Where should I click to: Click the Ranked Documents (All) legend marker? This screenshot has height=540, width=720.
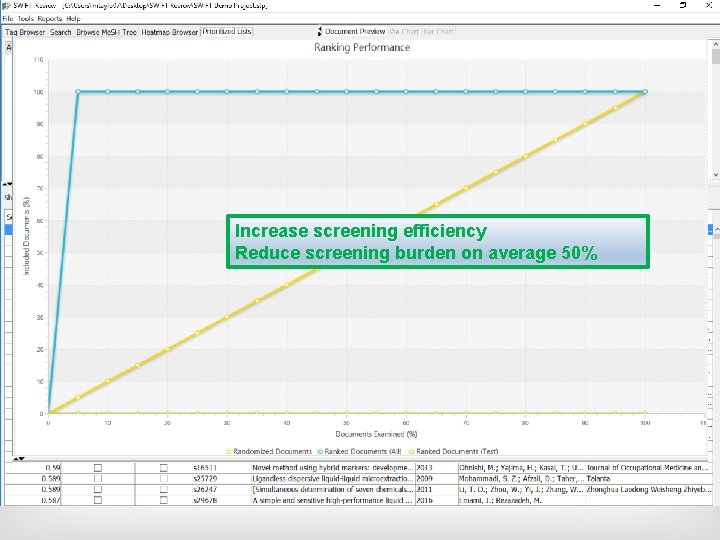click(x=320, y=451)
